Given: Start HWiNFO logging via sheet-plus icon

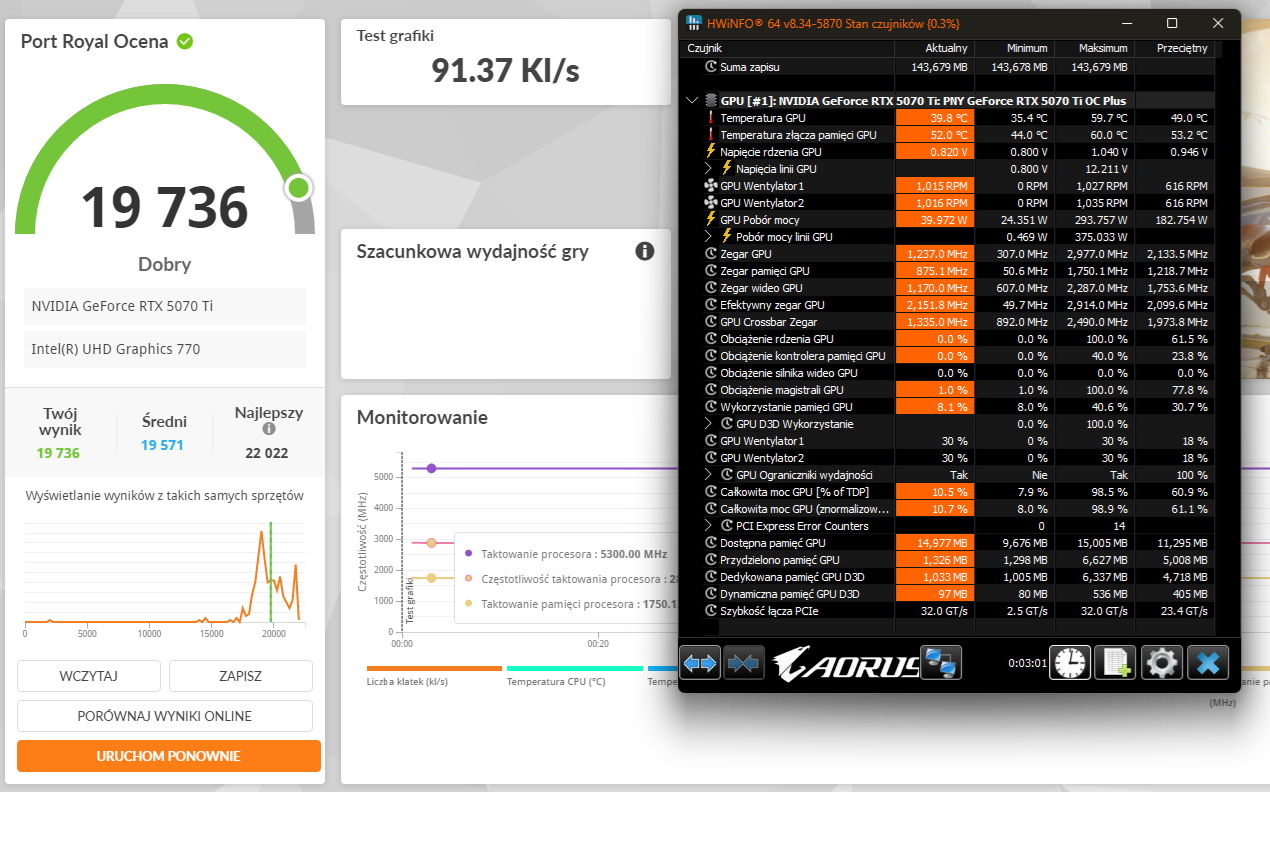Looking at the screenshot, I should tap(1116, 662).
